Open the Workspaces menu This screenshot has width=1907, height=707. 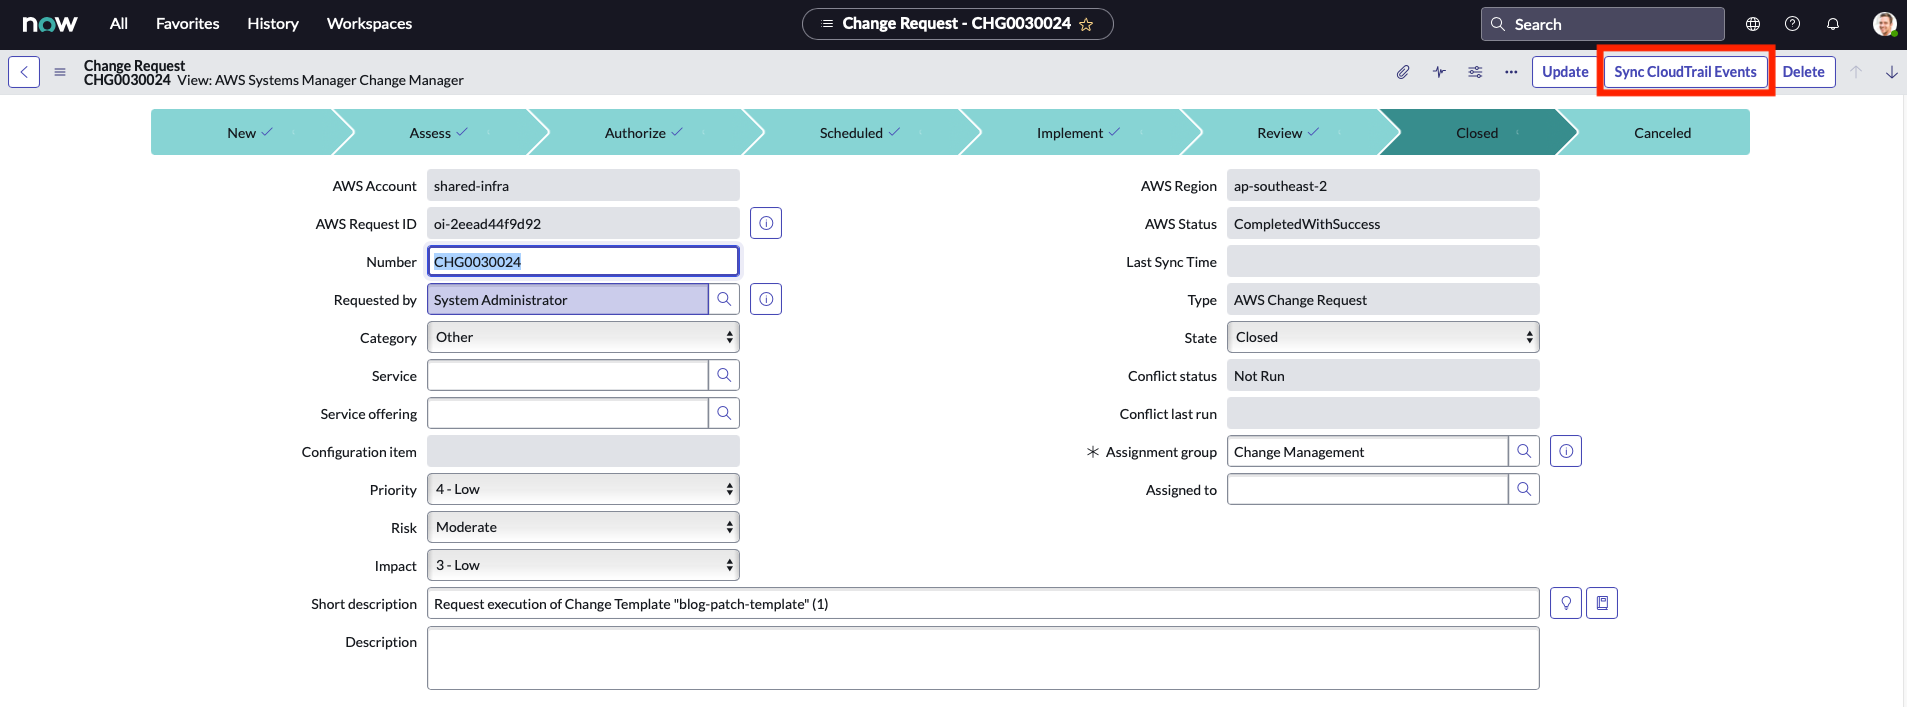[x=369, y=24]
